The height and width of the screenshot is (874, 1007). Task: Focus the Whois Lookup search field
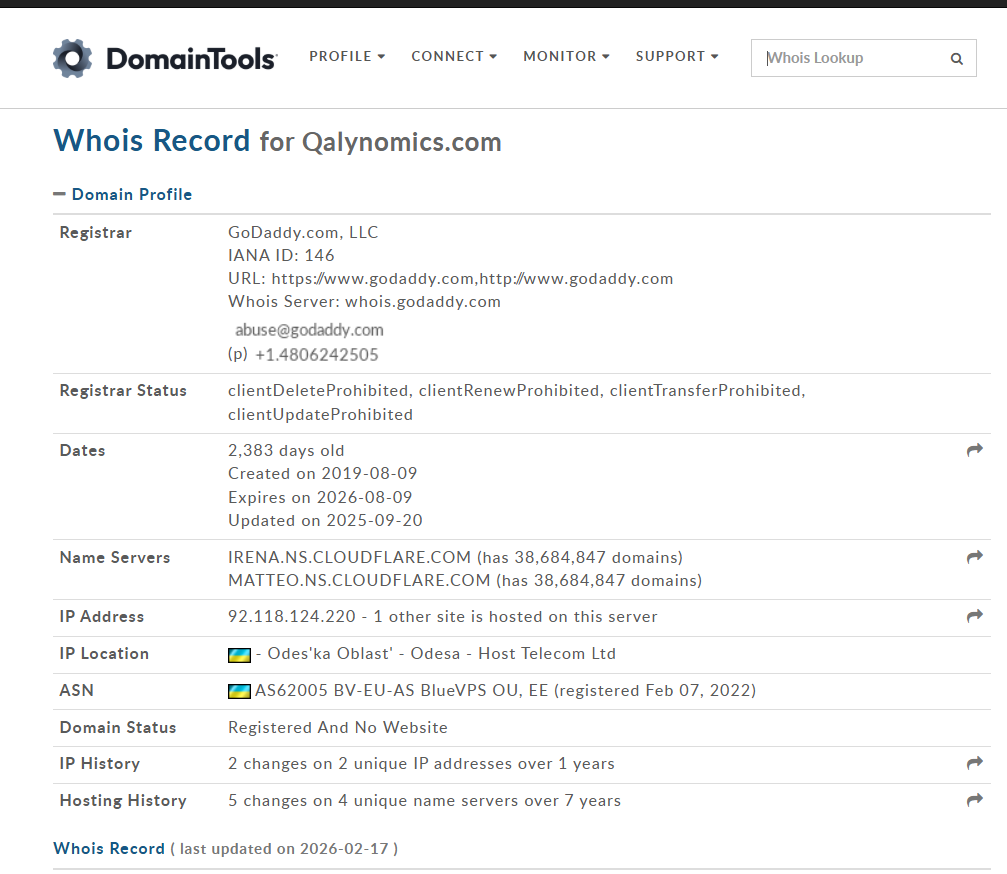(850, 59)
